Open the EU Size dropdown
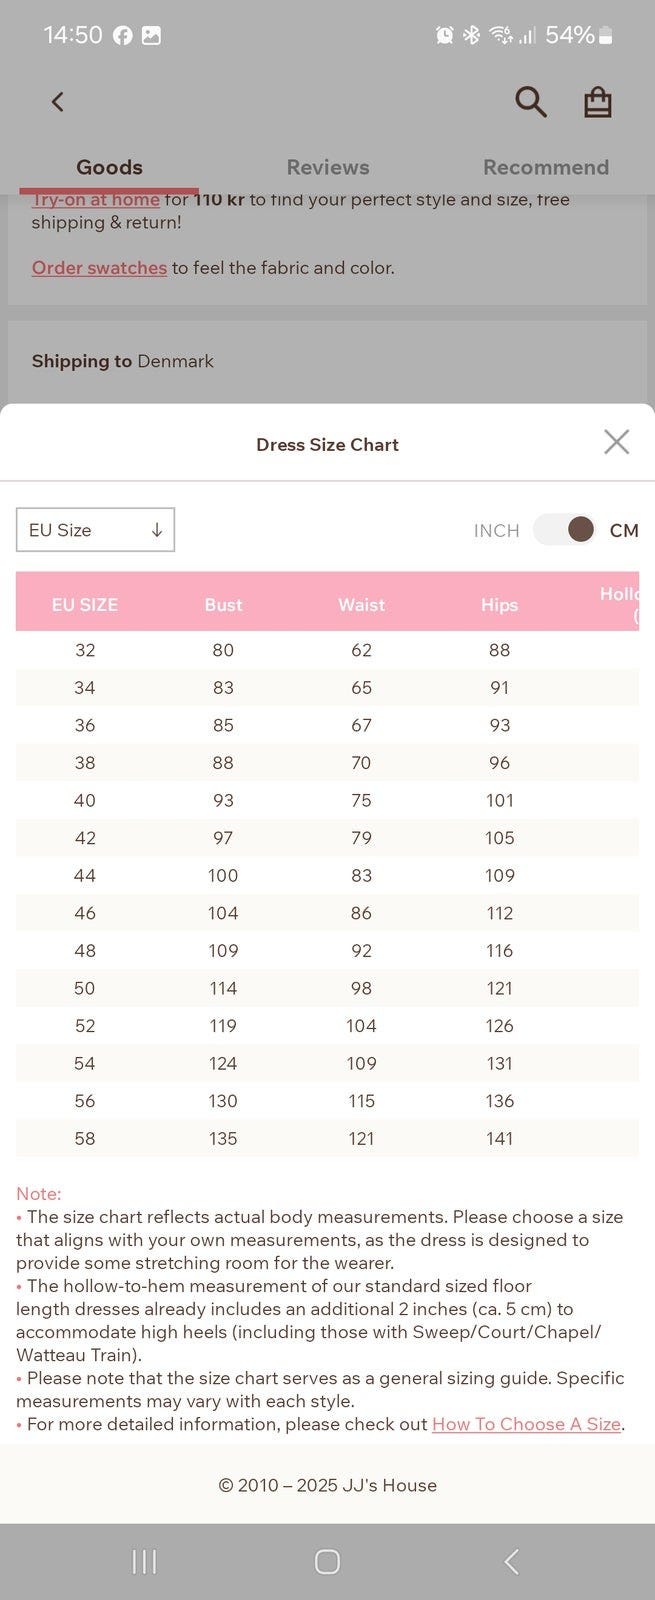This screenshot has height=1600, width=655. [x=95, y=530]
